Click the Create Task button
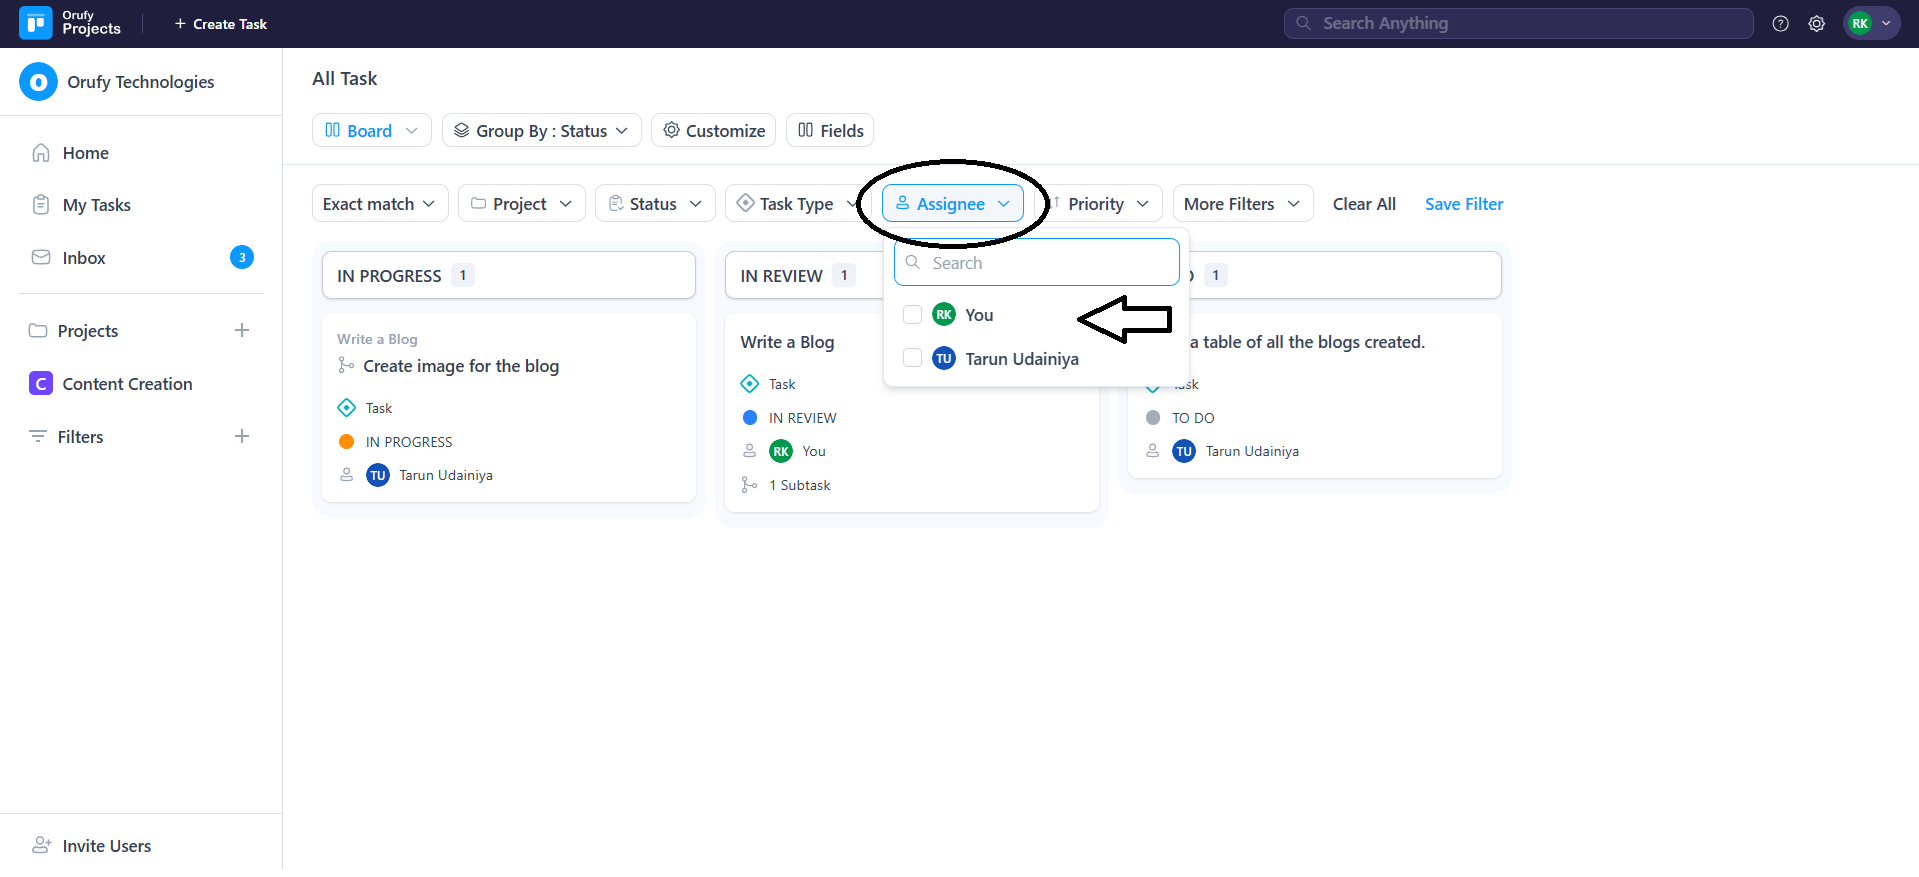1919x877 pixels. (221, 24)
